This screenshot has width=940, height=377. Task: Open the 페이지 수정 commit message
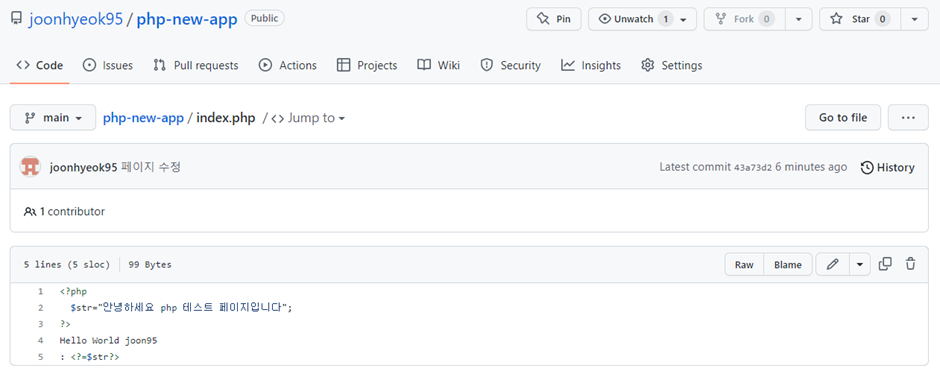click(x=151, y=167)
